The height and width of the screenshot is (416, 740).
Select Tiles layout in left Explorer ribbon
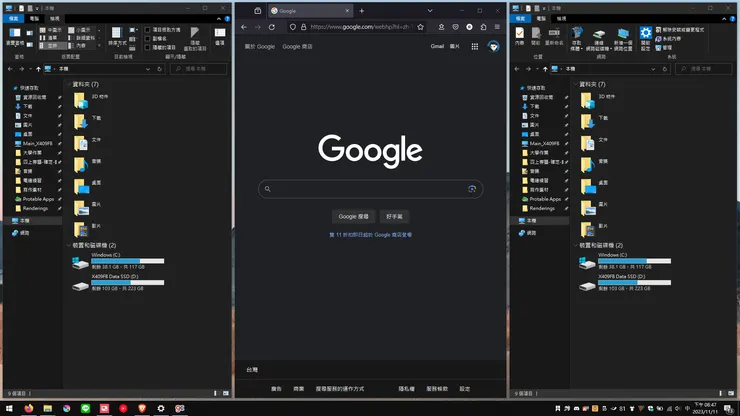click(51, 46)
